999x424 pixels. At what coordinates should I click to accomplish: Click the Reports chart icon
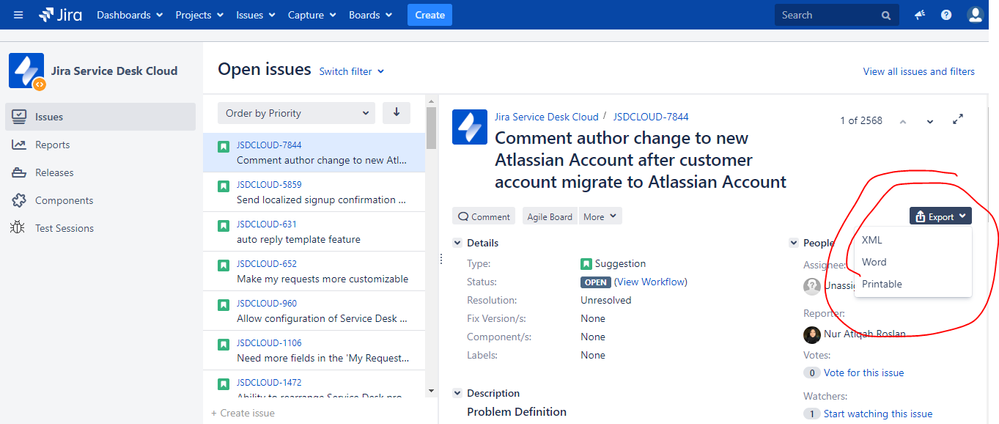point(19,145)
